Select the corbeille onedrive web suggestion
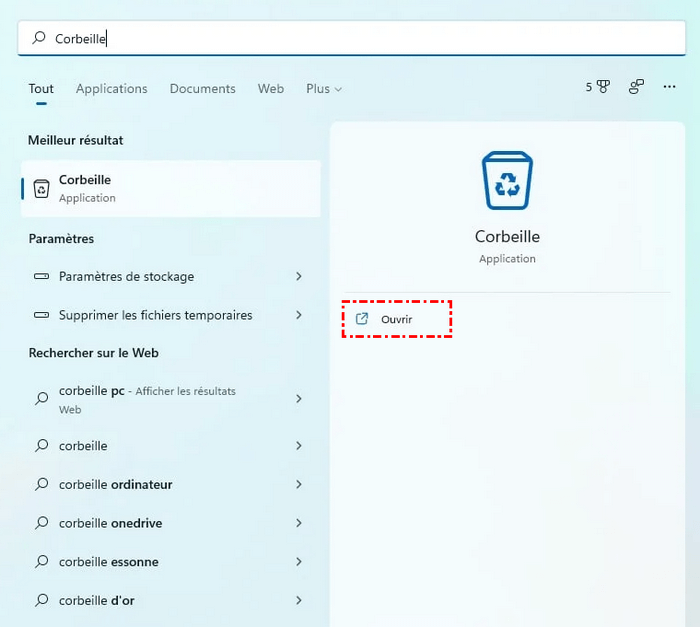The width and height of the screenshot is (700, 627). (x=110, y=523)
